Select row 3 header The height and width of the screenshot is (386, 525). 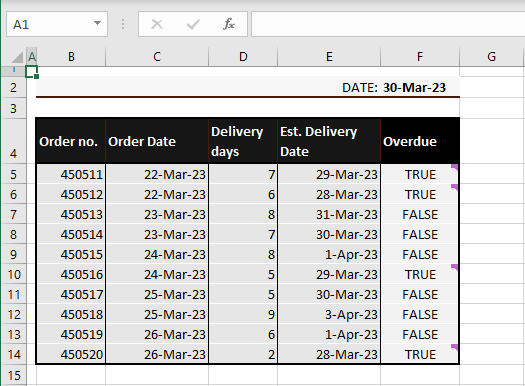pos(13,108)
